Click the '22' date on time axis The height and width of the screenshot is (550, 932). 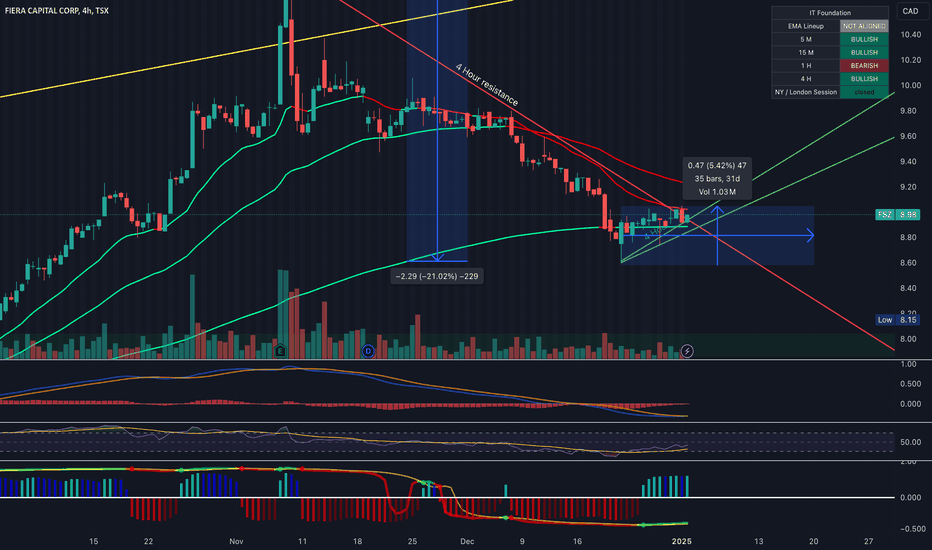[148, 541]
